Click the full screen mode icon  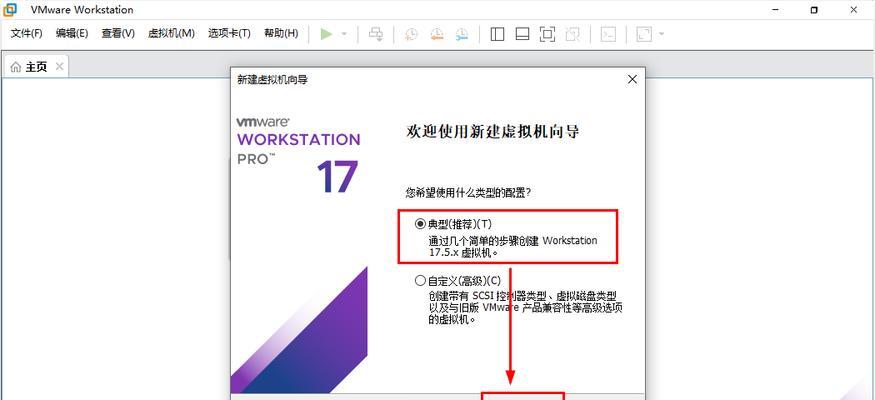547,34
